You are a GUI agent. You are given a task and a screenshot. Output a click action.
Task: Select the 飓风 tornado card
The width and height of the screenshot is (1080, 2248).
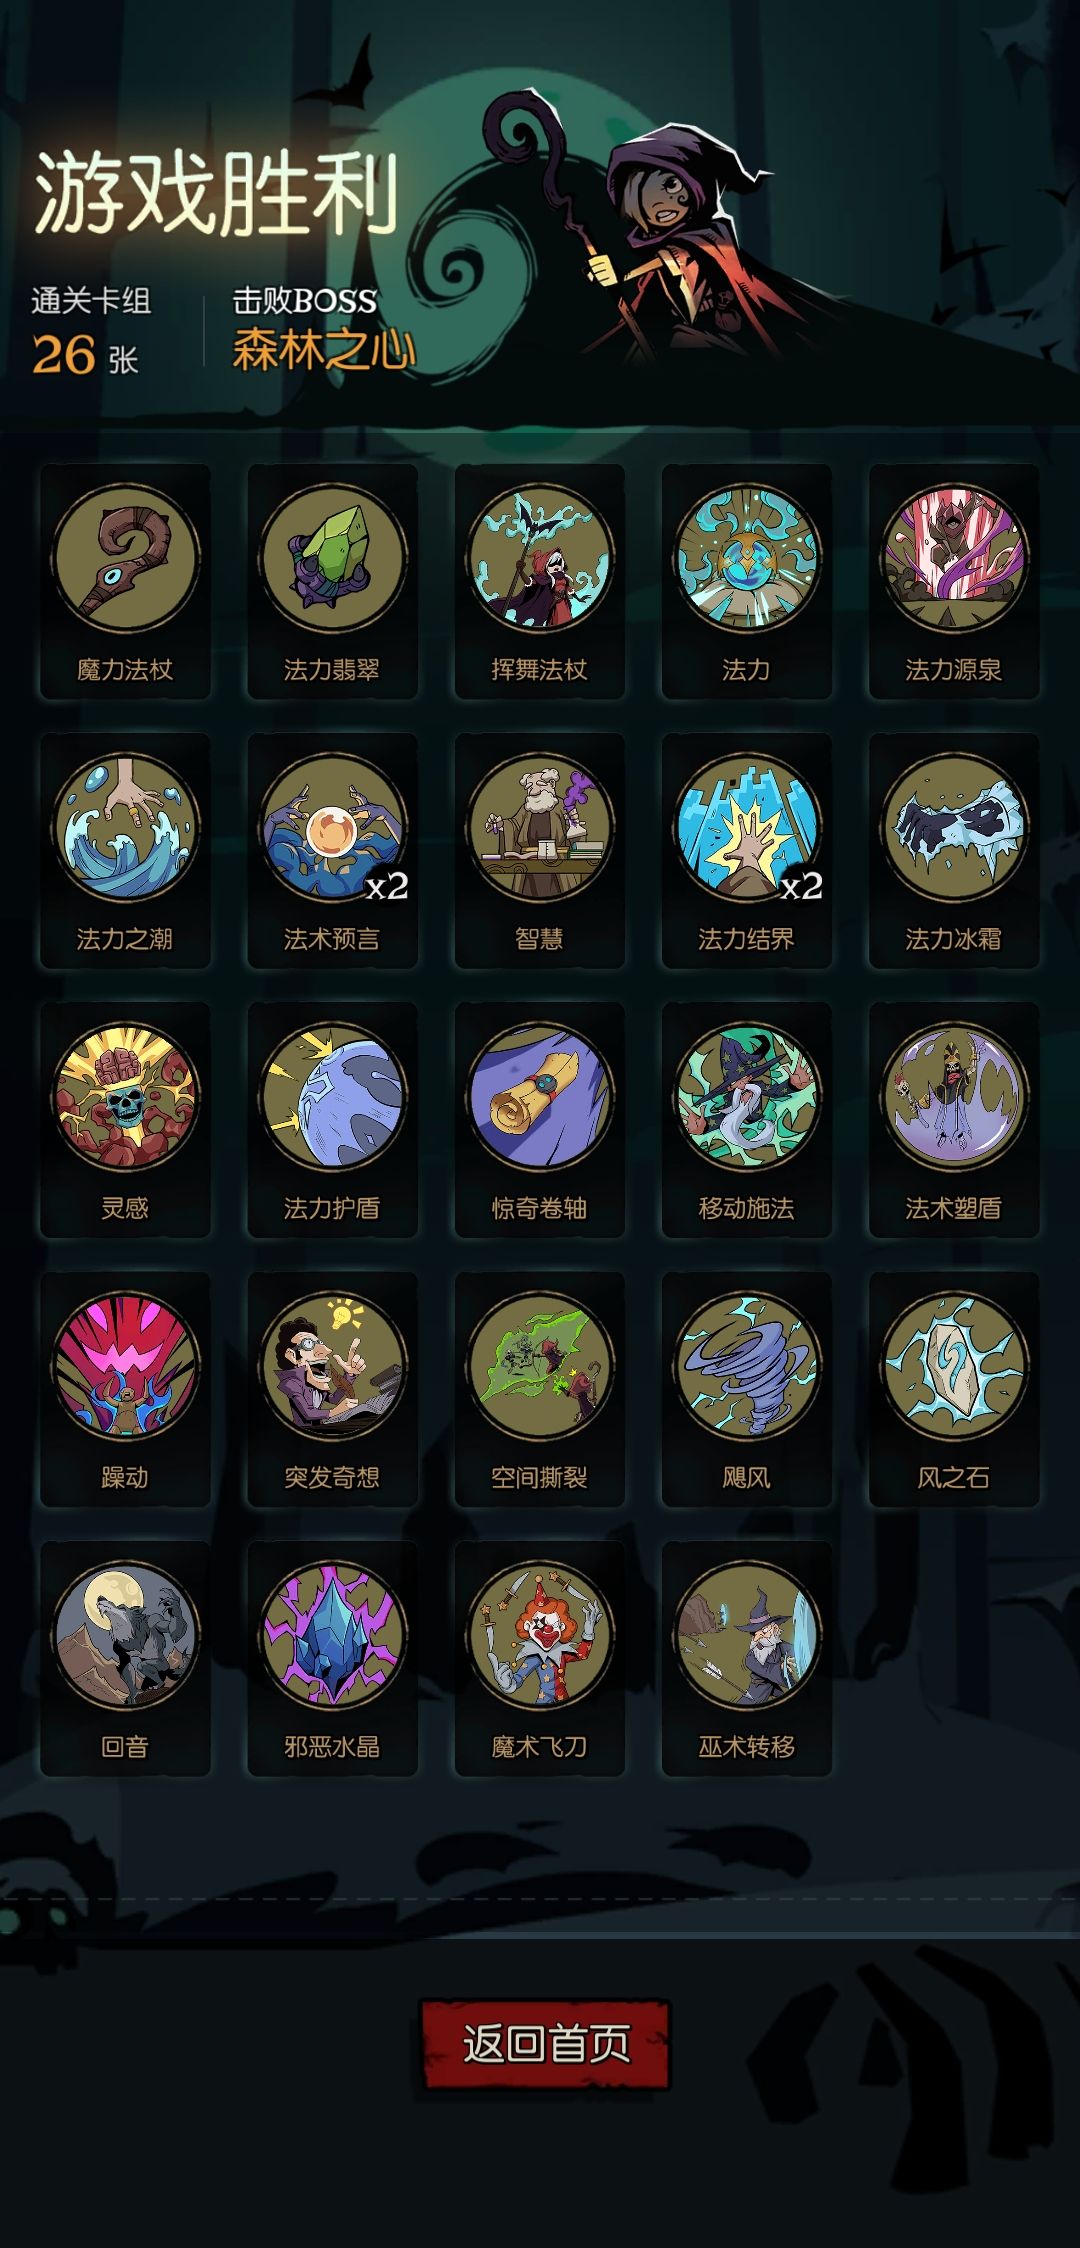[747, 1389]
